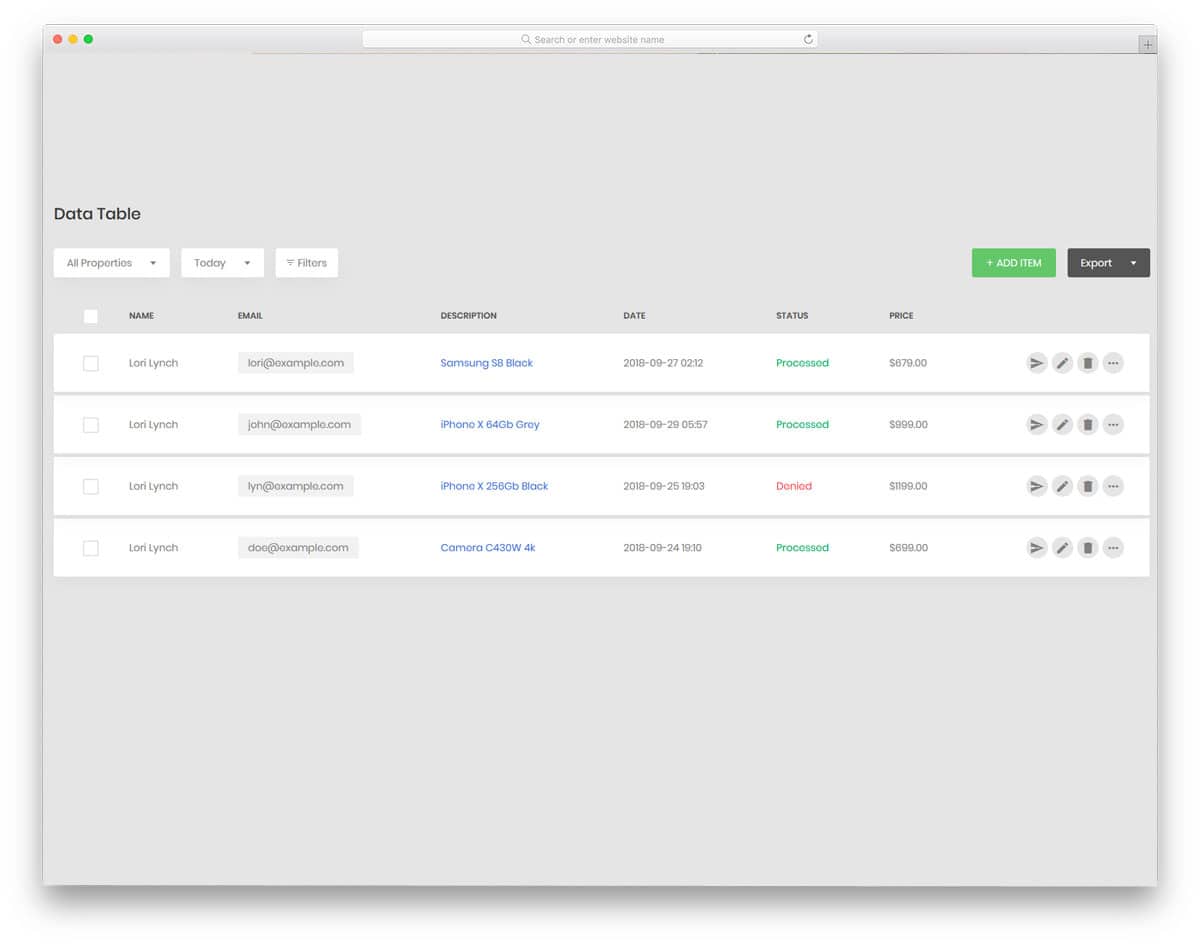Delete the Camera C430W 4k row
This screenshot has height=946, width=1200.
[1088, 548]
